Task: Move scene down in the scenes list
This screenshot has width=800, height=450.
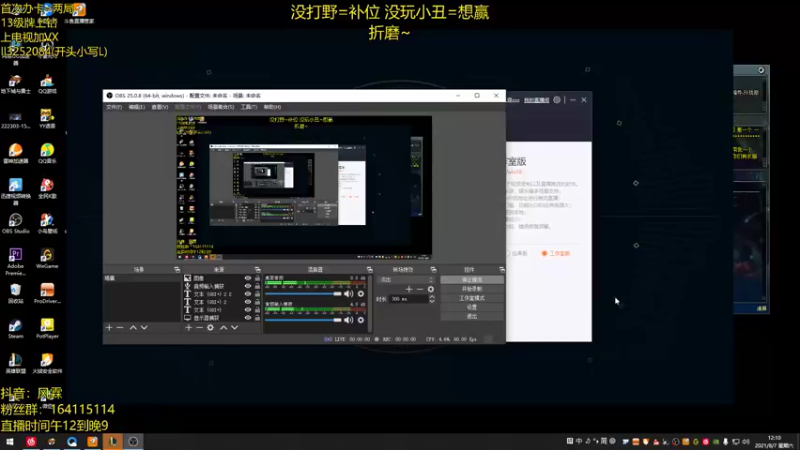Action: (144, 328)
